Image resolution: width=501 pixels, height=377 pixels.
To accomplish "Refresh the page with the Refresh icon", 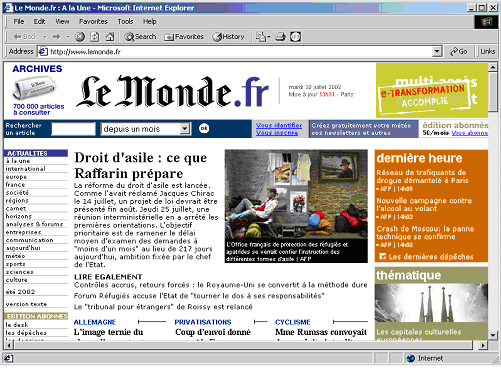I will coord(95,37).
